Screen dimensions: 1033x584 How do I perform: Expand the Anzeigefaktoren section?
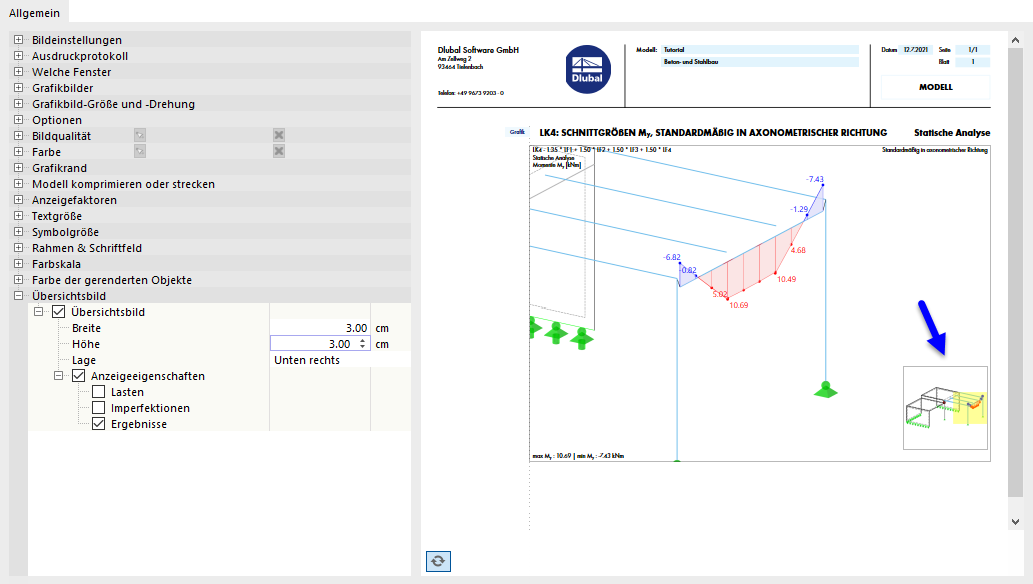point(18,200)
